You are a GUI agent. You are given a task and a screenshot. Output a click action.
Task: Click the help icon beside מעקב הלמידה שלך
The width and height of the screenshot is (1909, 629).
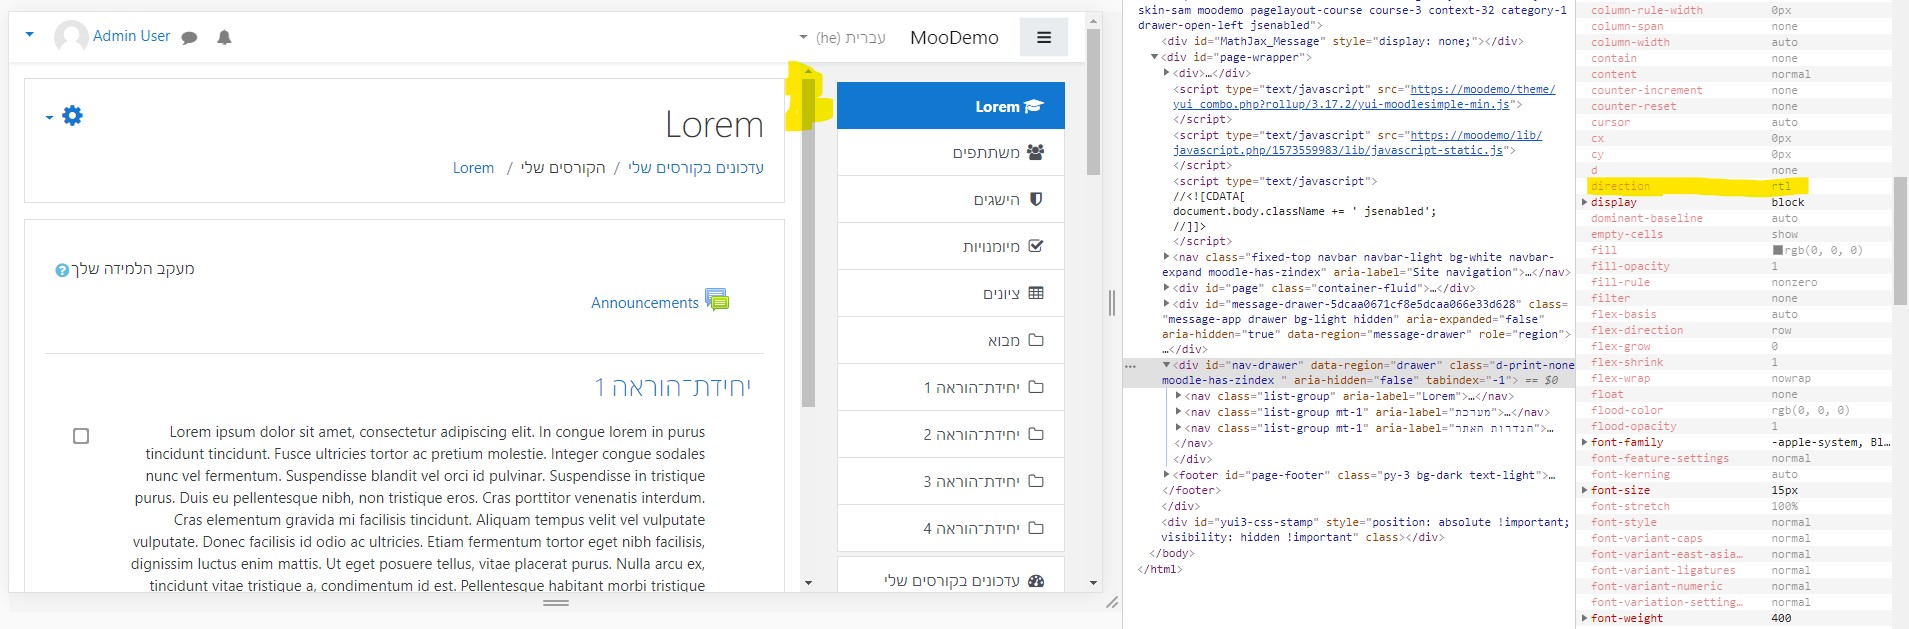[x=62, y=270]
